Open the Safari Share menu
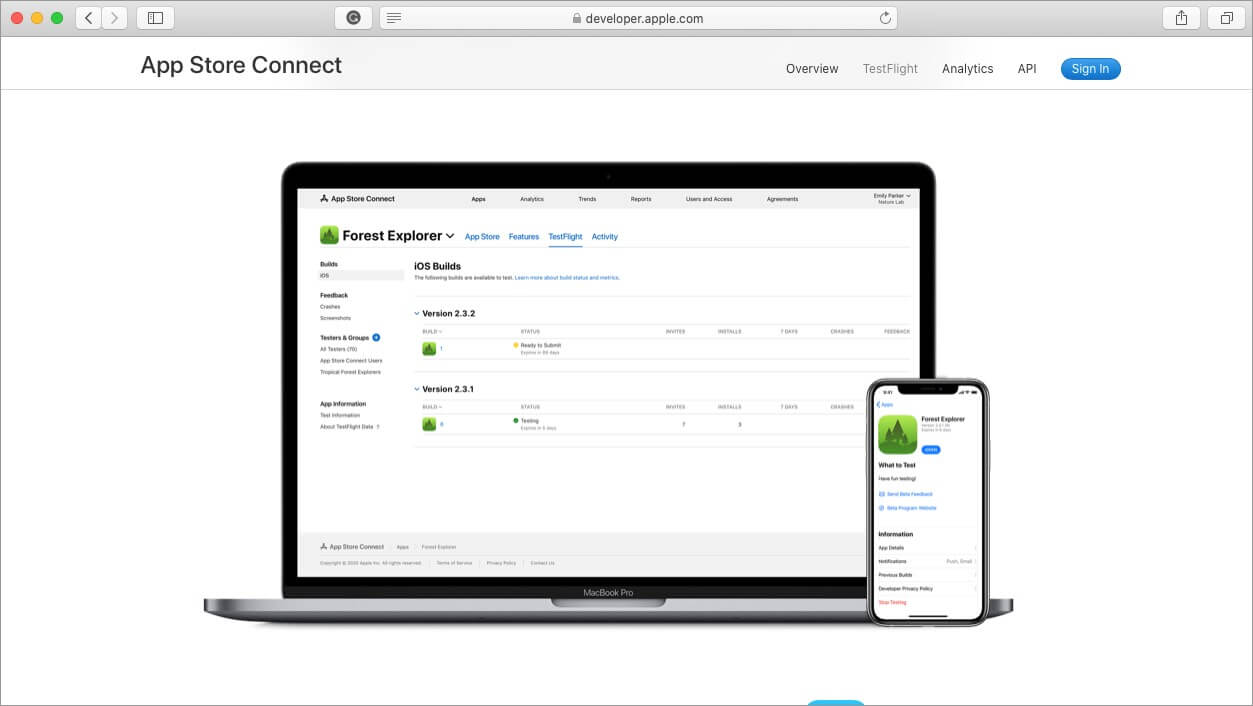 1181,18
